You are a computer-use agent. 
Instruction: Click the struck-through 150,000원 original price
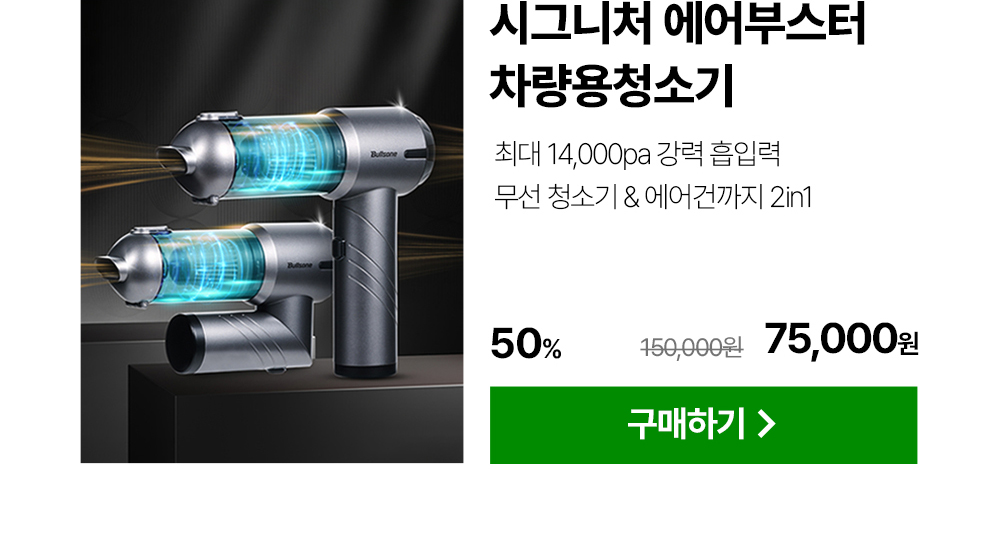click(691, 348)
